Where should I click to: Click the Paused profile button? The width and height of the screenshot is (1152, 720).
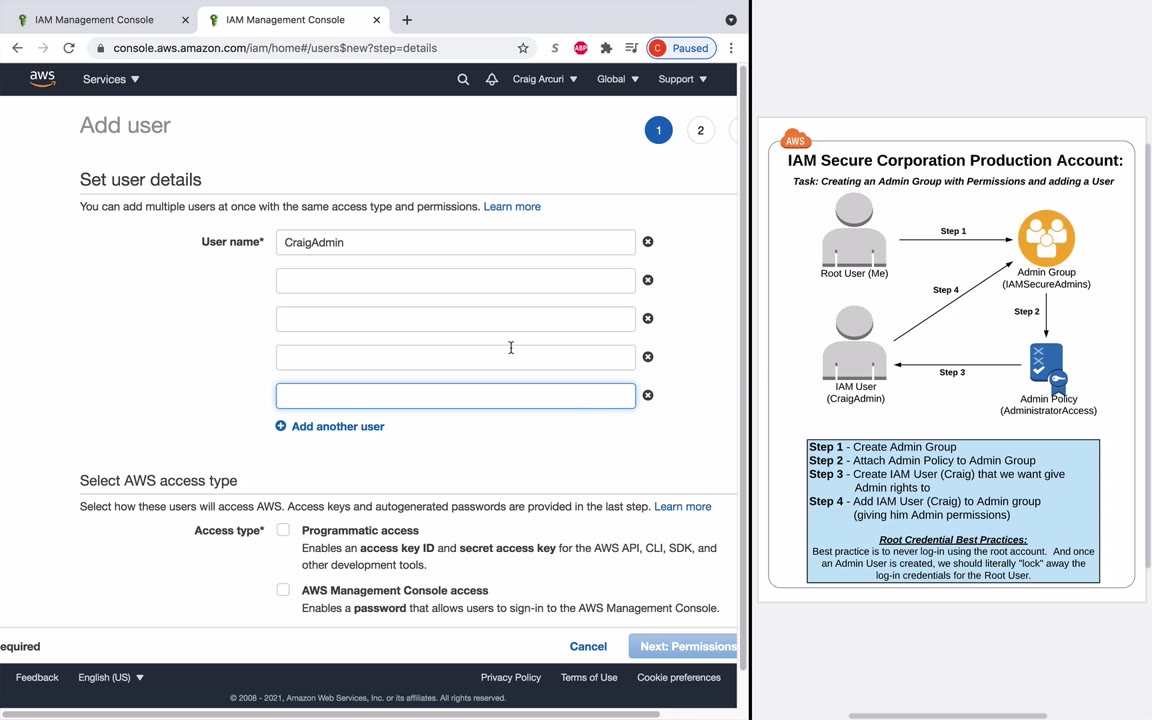(681, 48)
